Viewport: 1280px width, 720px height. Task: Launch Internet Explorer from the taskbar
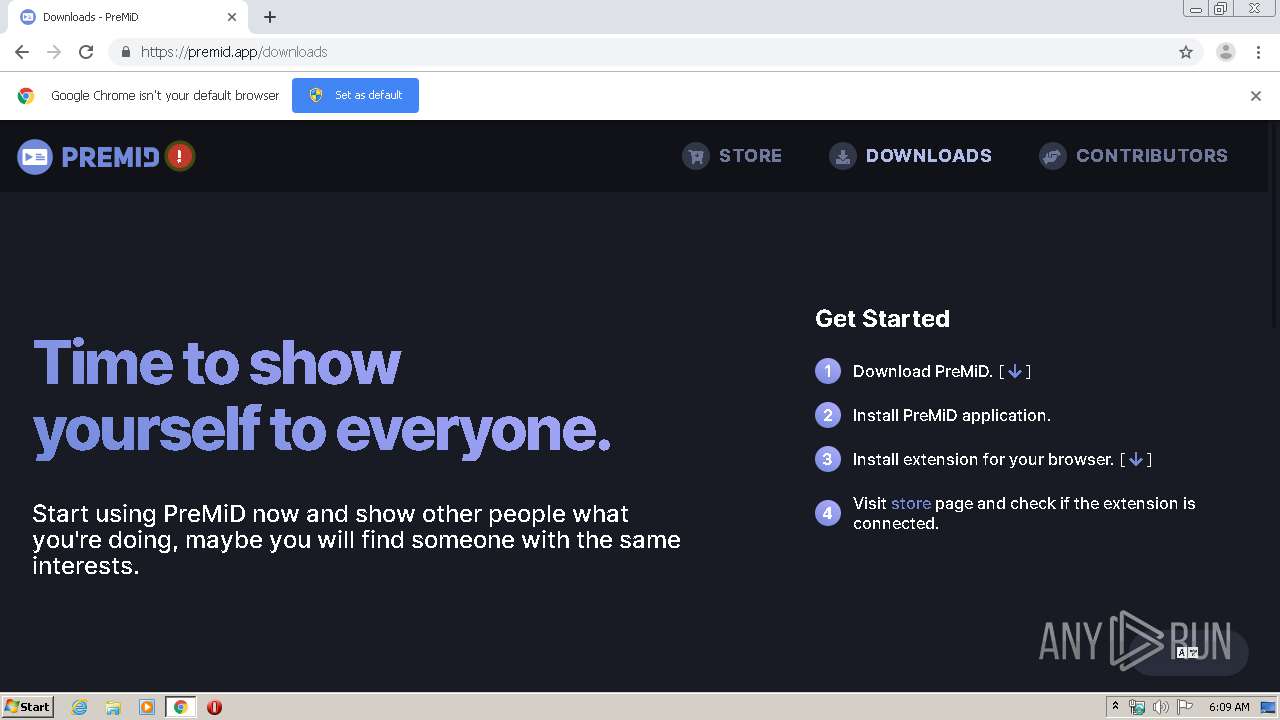pos(80,707)
